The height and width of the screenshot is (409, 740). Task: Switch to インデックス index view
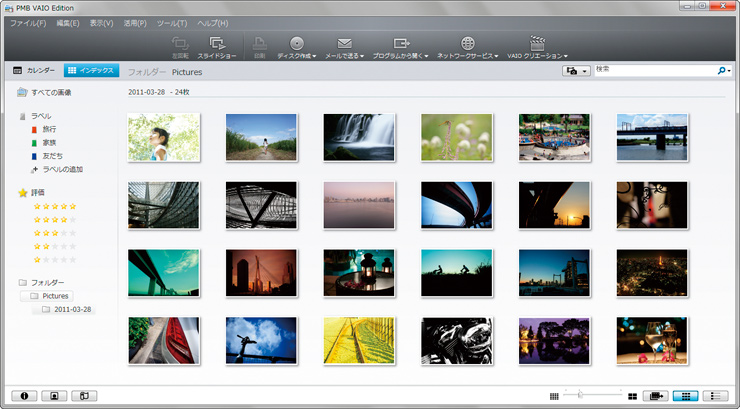tap(92, 71)
